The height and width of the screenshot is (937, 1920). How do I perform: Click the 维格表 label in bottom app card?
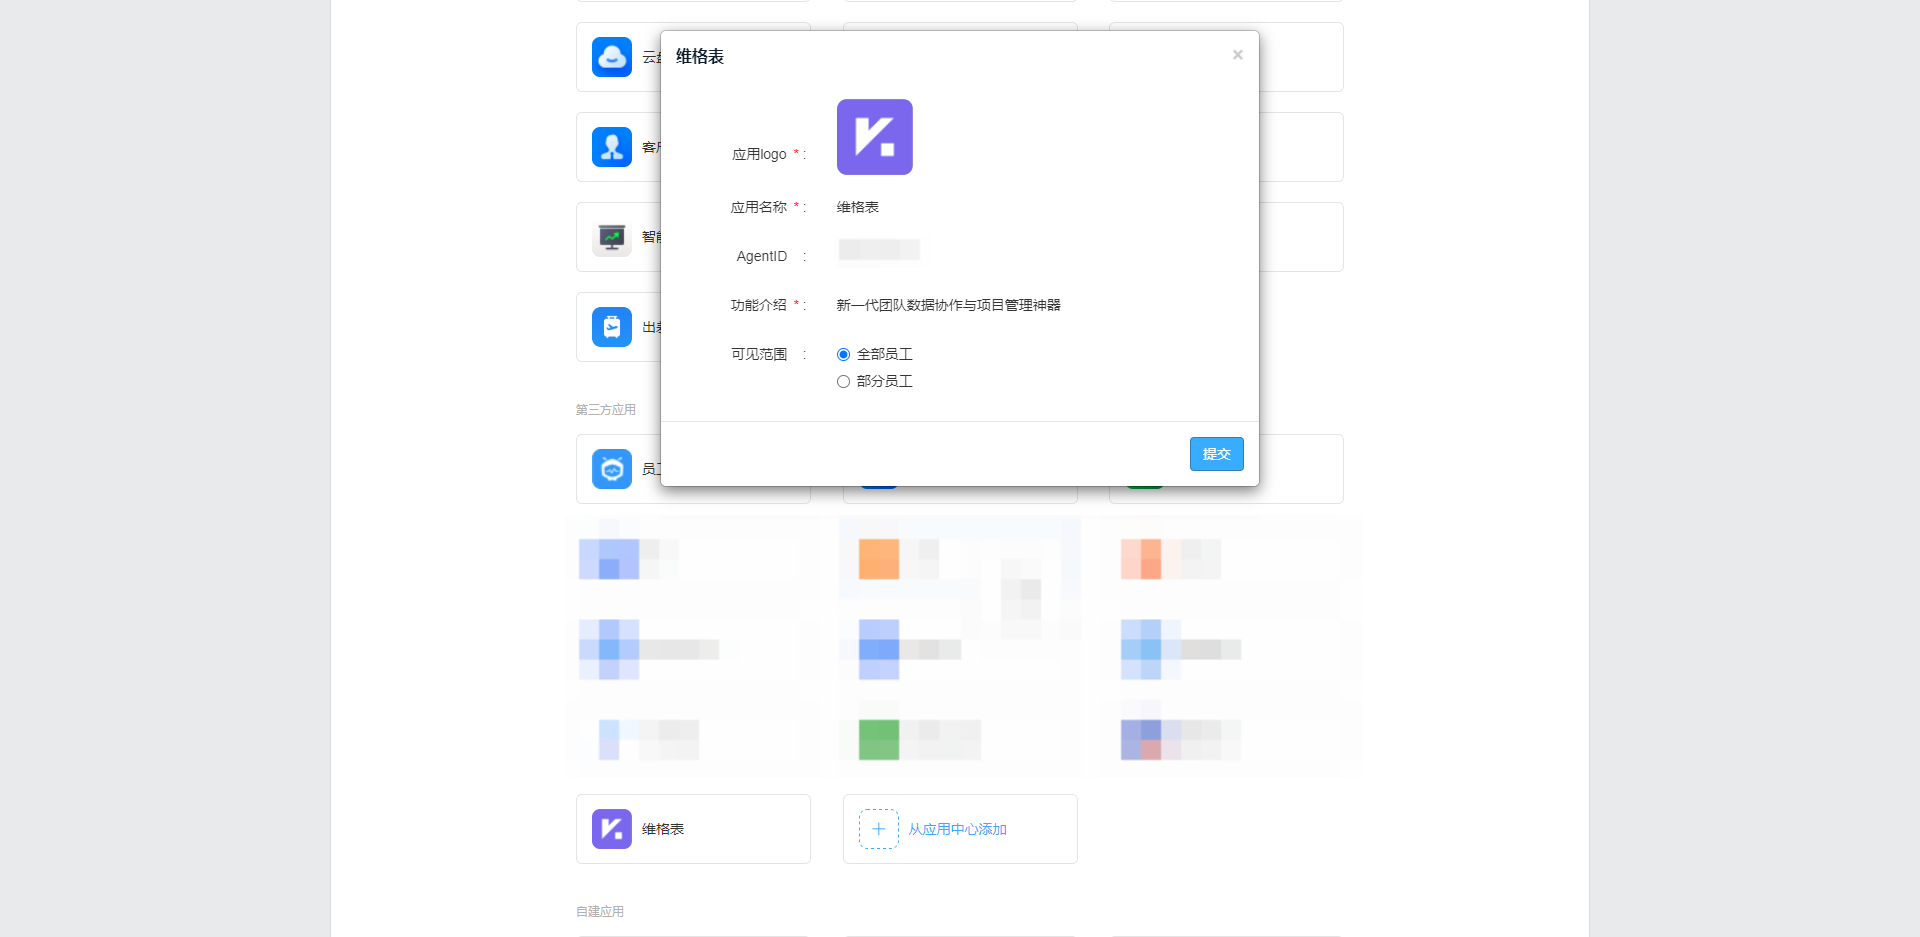pos(663,829)
